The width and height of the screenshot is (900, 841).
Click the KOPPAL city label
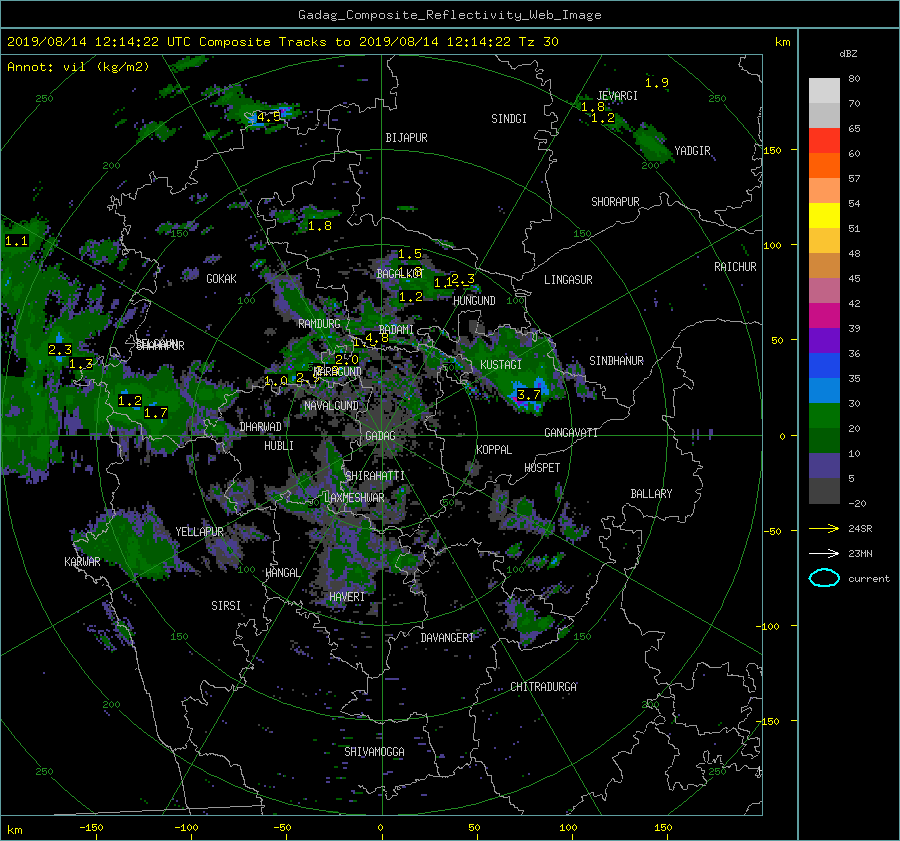click(494, 450)
